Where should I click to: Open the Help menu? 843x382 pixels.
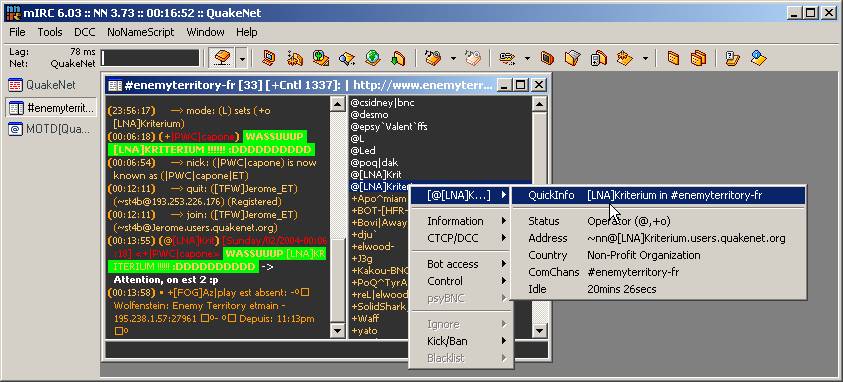247,32
